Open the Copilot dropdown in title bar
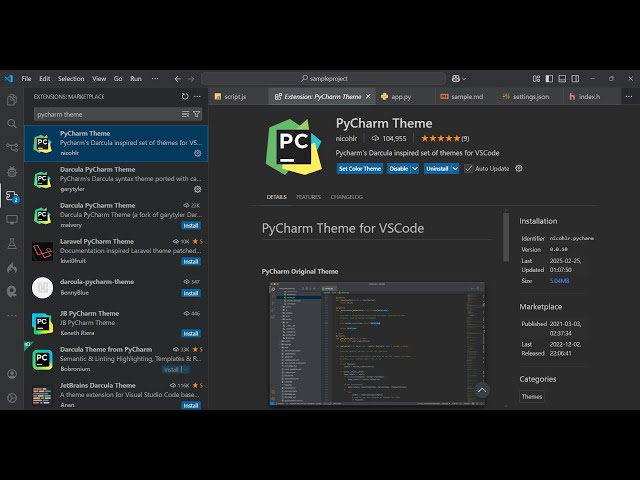Image resolution: width=640 pixels, height=480 pixels. [x=459, y=78]
